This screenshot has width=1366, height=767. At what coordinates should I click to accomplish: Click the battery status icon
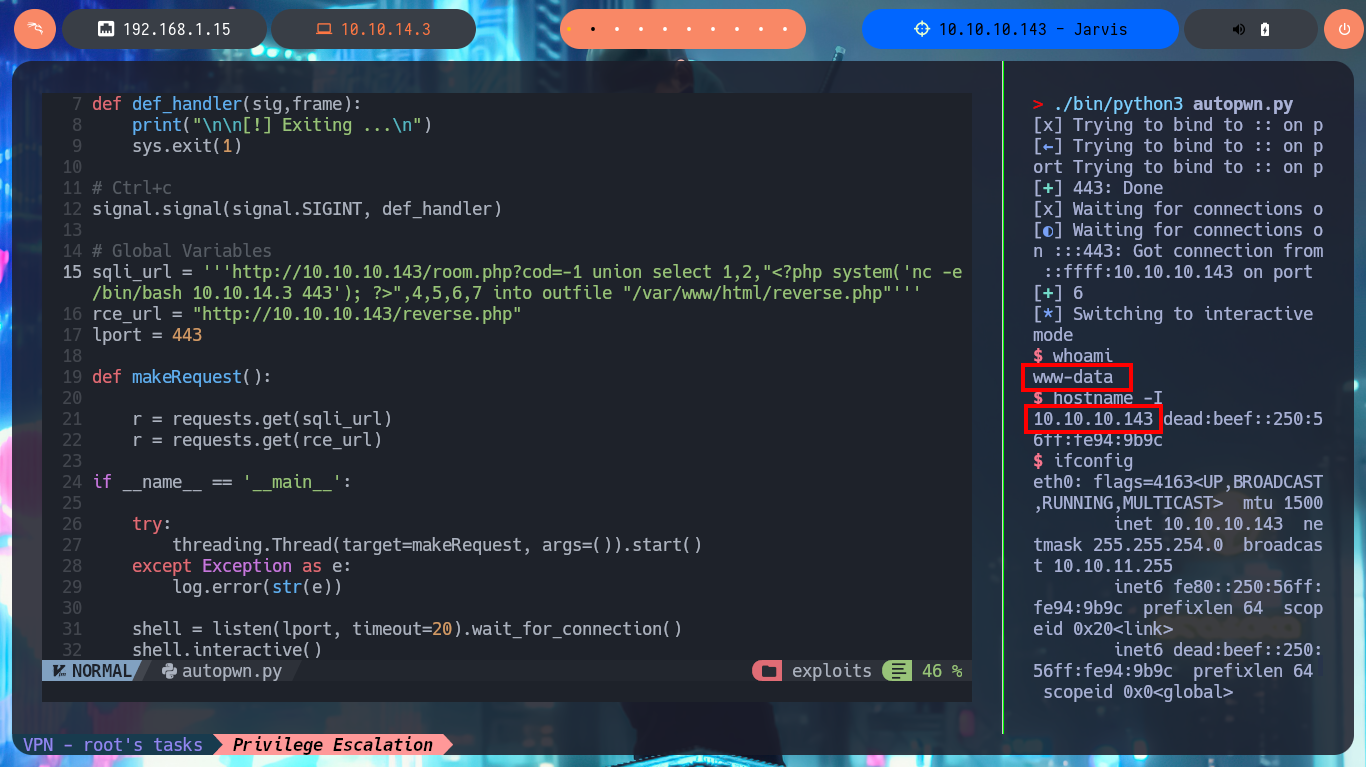[x=1265, y=30]
